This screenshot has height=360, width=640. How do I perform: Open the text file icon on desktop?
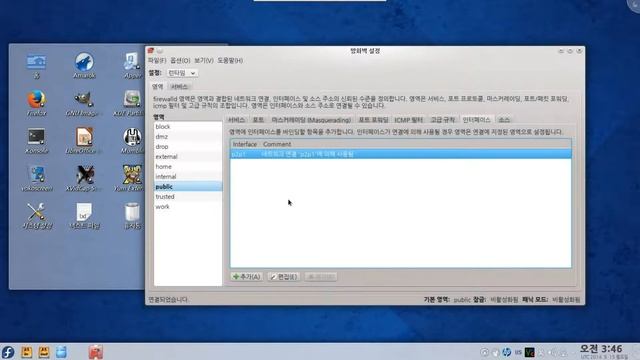click(x=84, y=216)
